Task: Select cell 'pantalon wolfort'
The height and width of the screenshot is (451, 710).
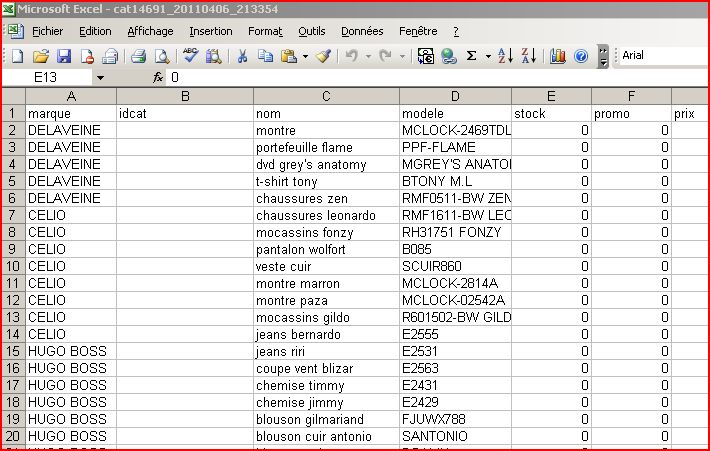Action: pos(326,249)
